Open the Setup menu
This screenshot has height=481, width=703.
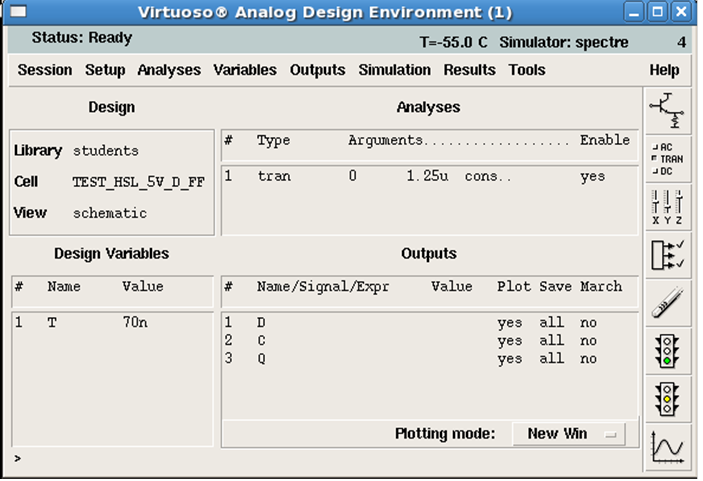click(x=105, y=70)
